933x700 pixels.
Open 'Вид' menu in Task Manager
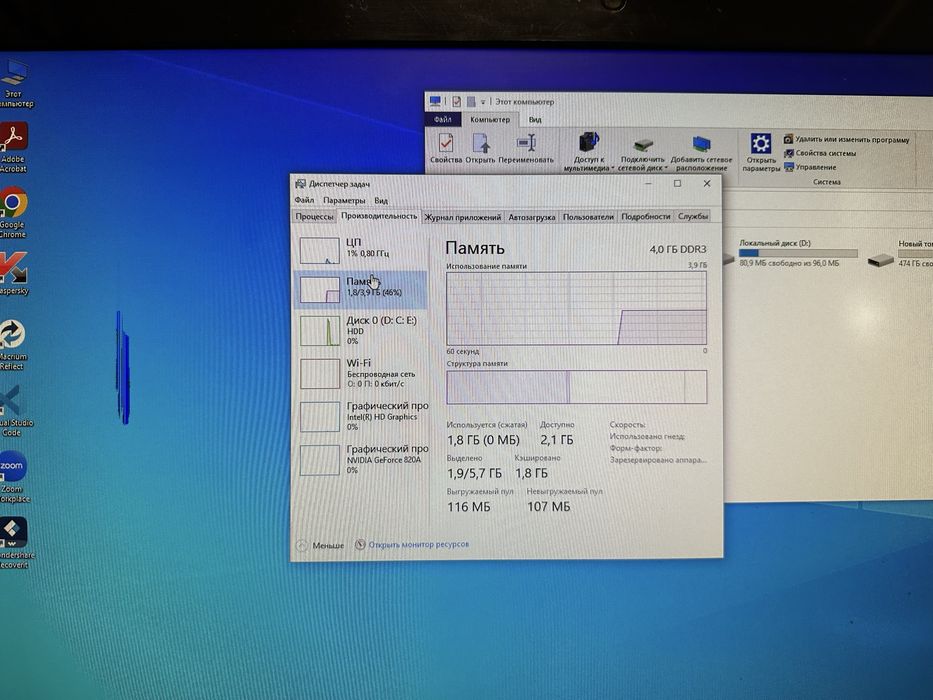point(381,201)
